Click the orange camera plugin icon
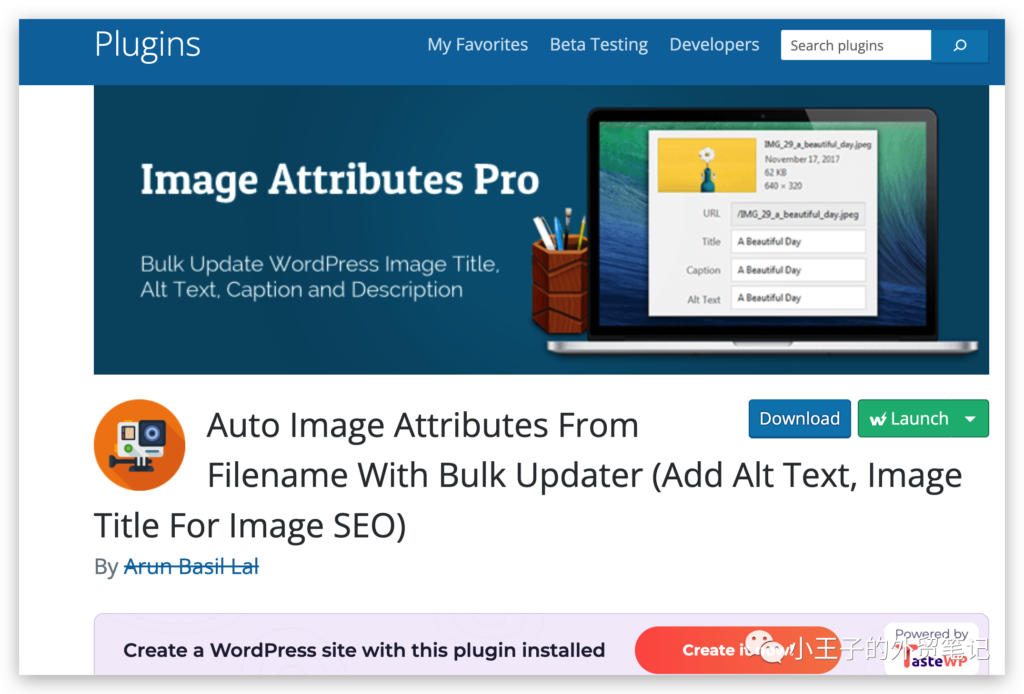Screen dimensions: 1024x694 point(139,445)
